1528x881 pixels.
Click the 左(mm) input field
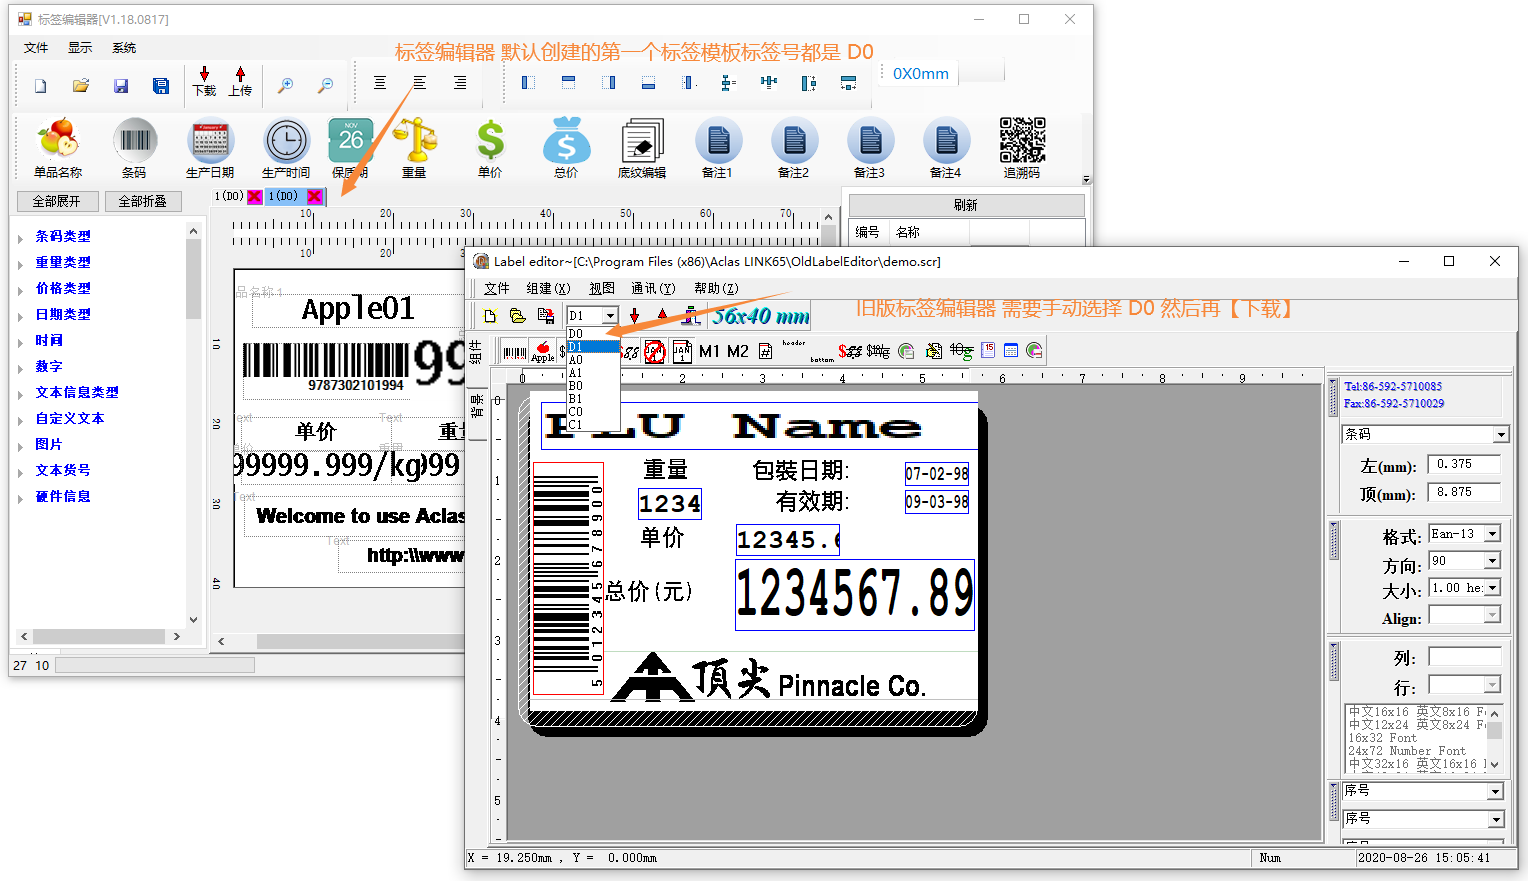(1463, 464)
